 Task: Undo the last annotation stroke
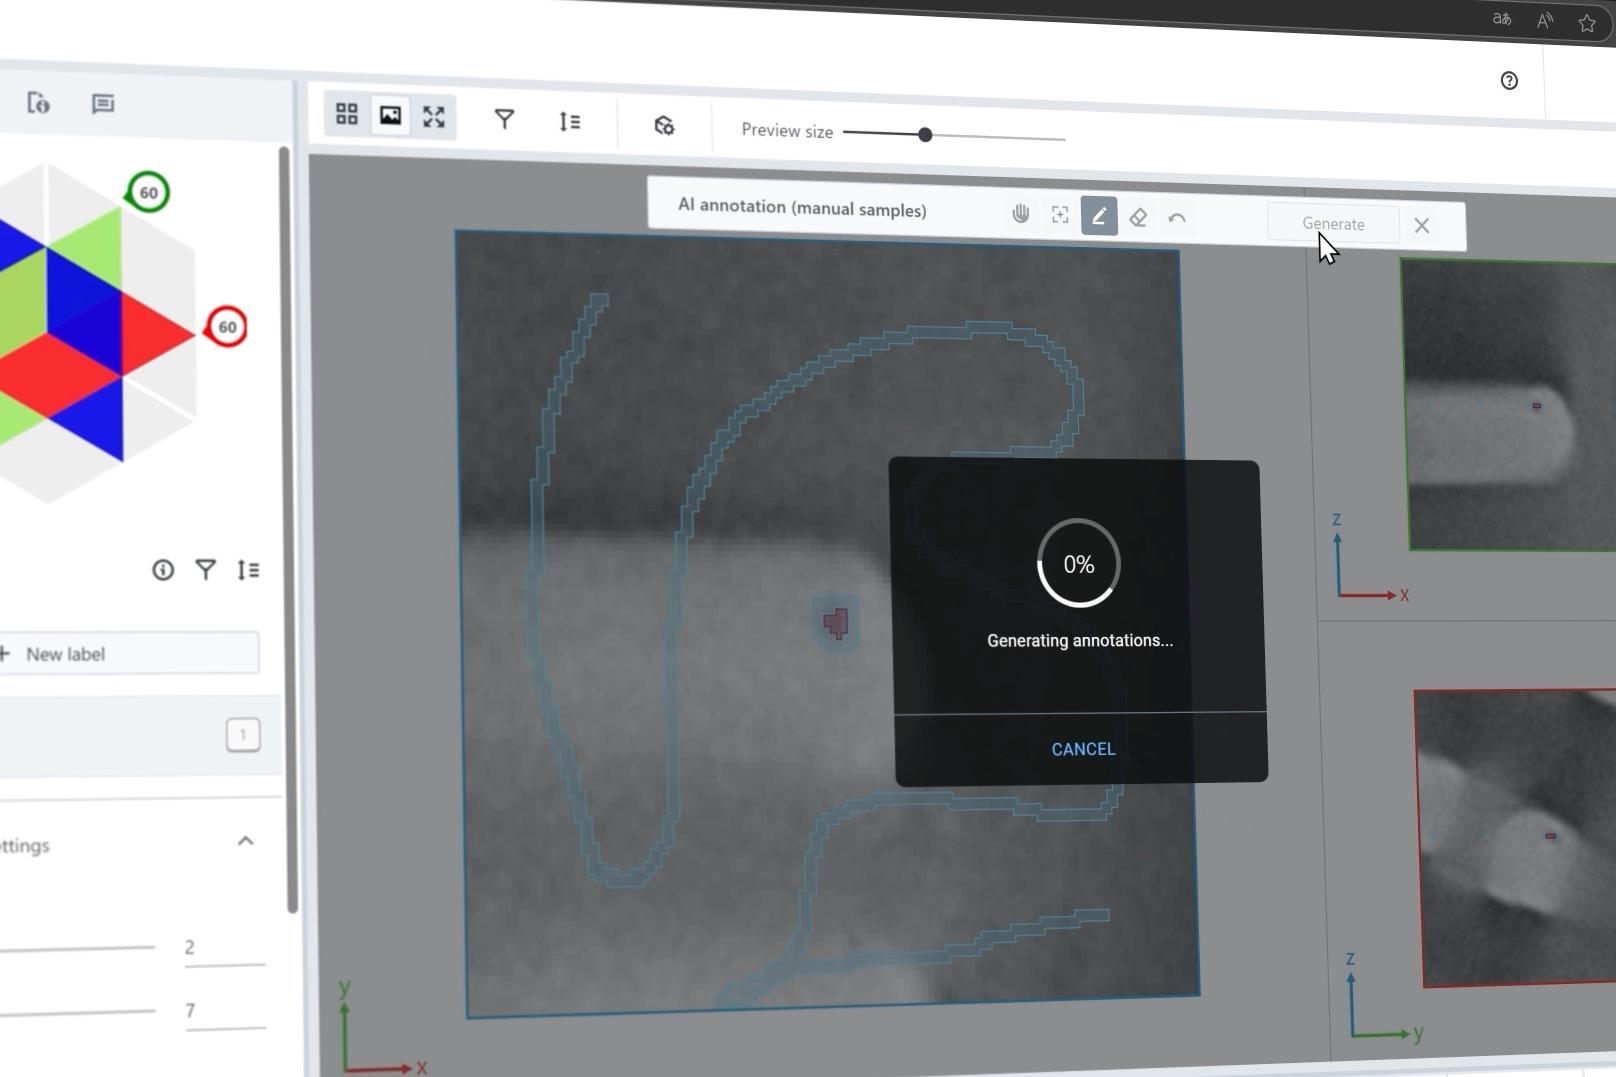[x=1177, y=218]
